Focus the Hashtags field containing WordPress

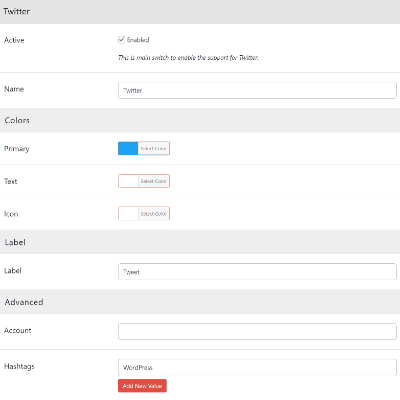257,367
